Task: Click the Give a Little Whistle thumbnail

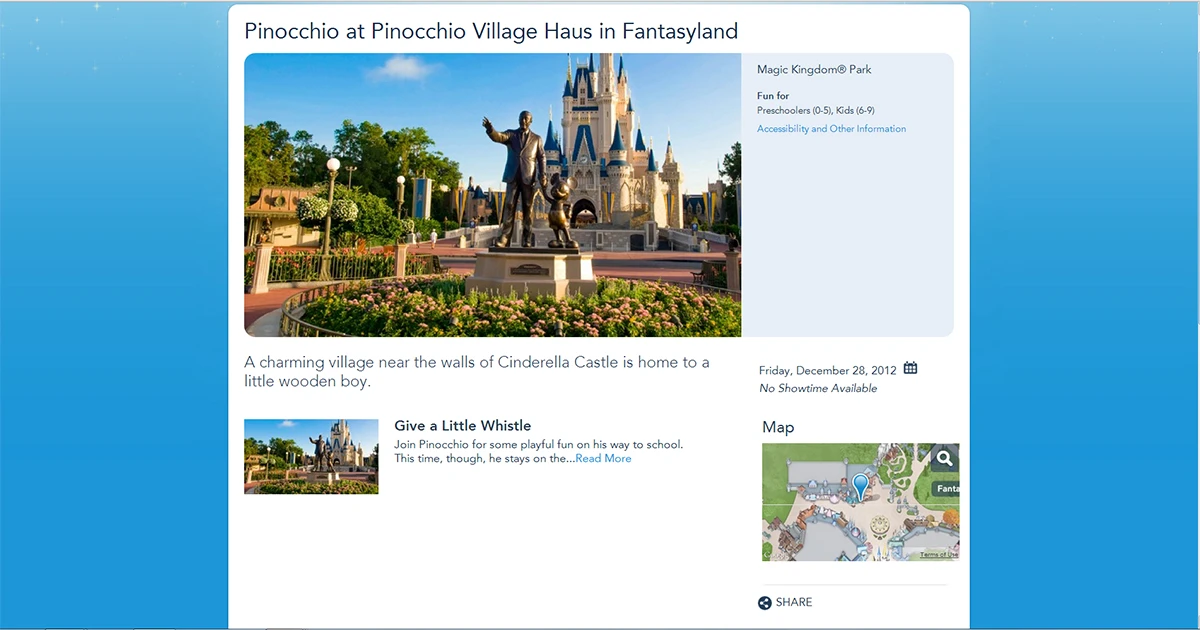Action: 311,456
